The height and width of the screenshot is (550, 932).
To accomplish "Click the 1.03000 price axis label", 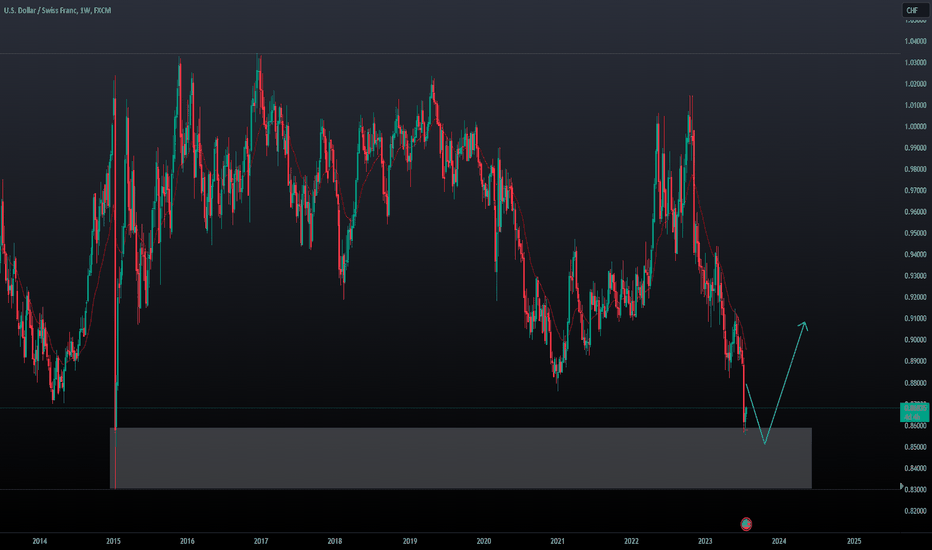I will [x=915, y=62].
